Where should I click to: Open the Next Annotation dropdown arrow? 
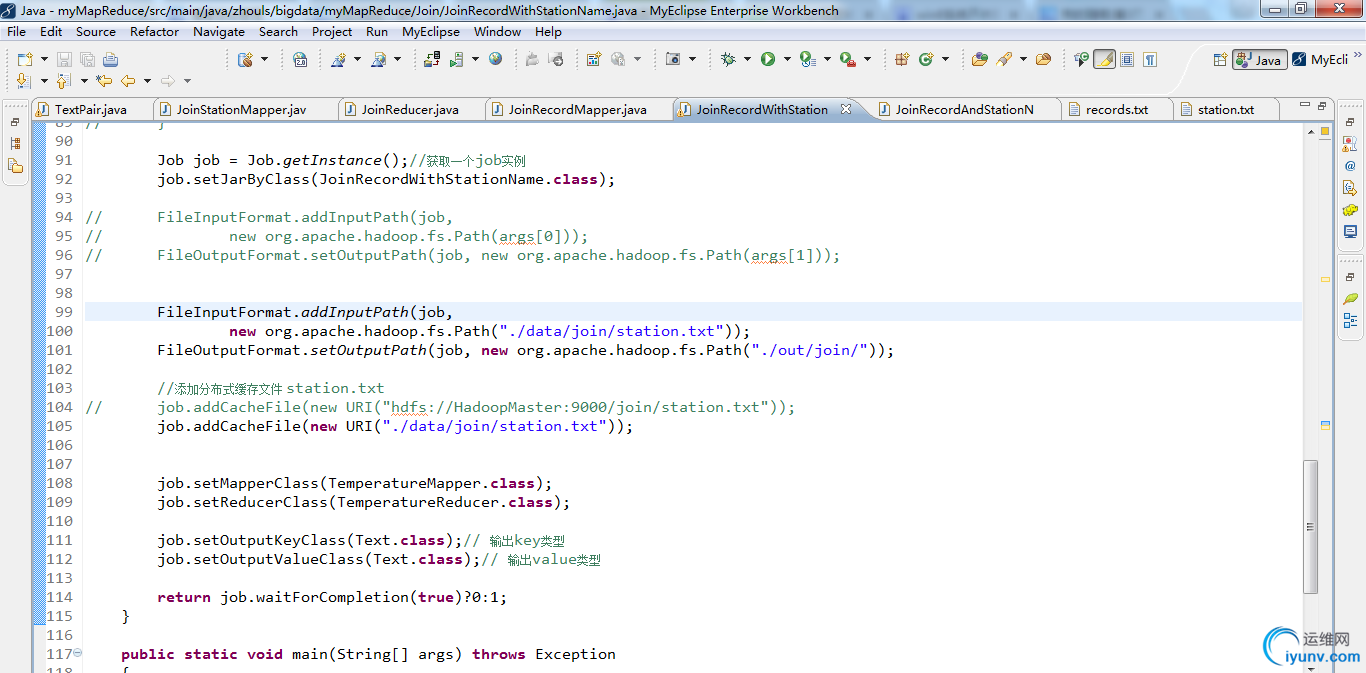point(44,80)
